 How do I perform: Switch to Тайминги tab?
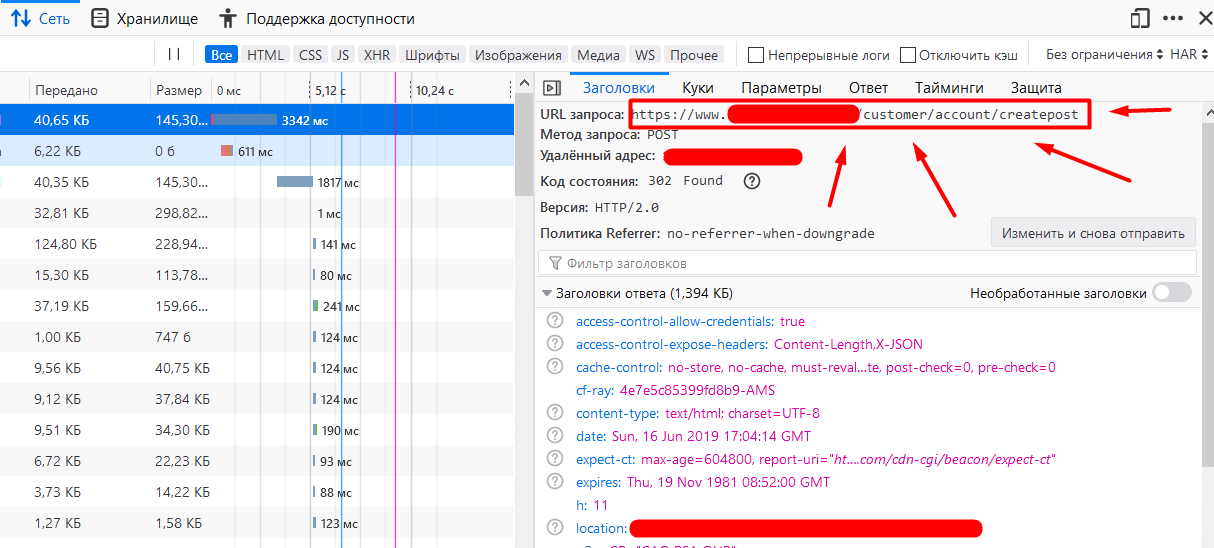[949, 88]
